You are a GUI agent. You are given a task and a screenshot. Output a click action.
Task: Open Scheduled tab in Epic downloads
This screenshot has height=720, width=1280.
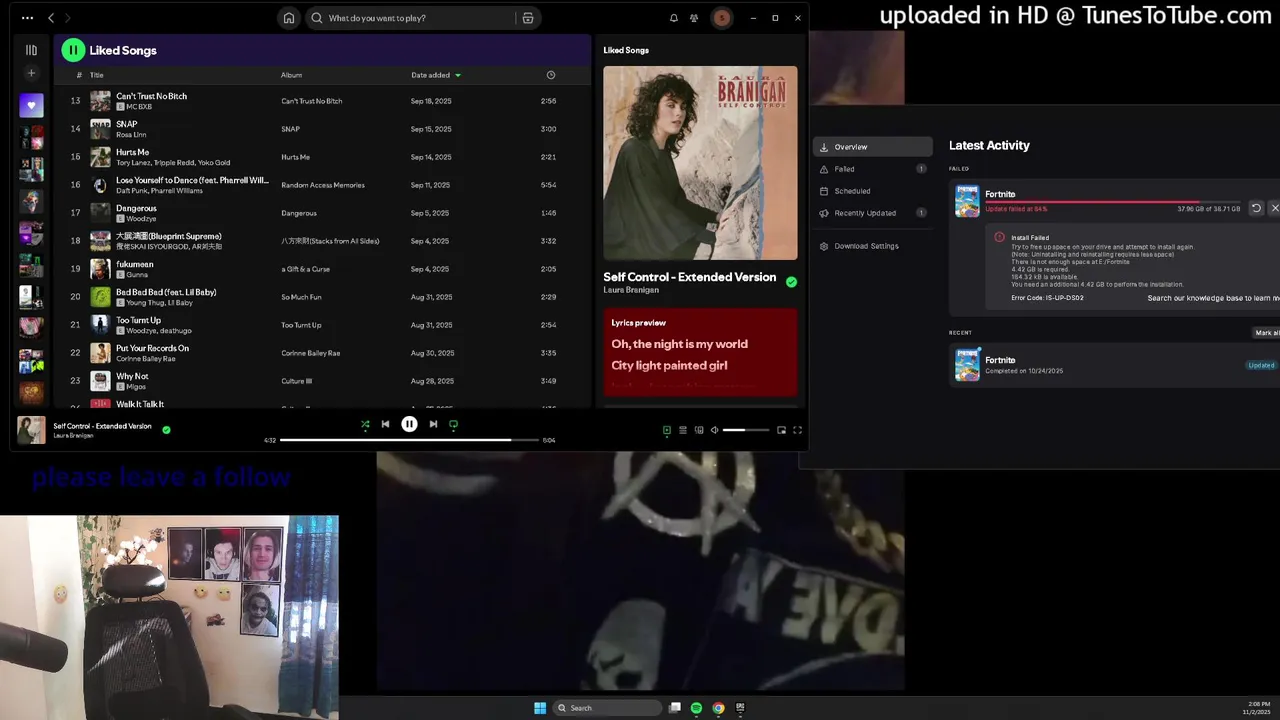click(x=873, y=191)
